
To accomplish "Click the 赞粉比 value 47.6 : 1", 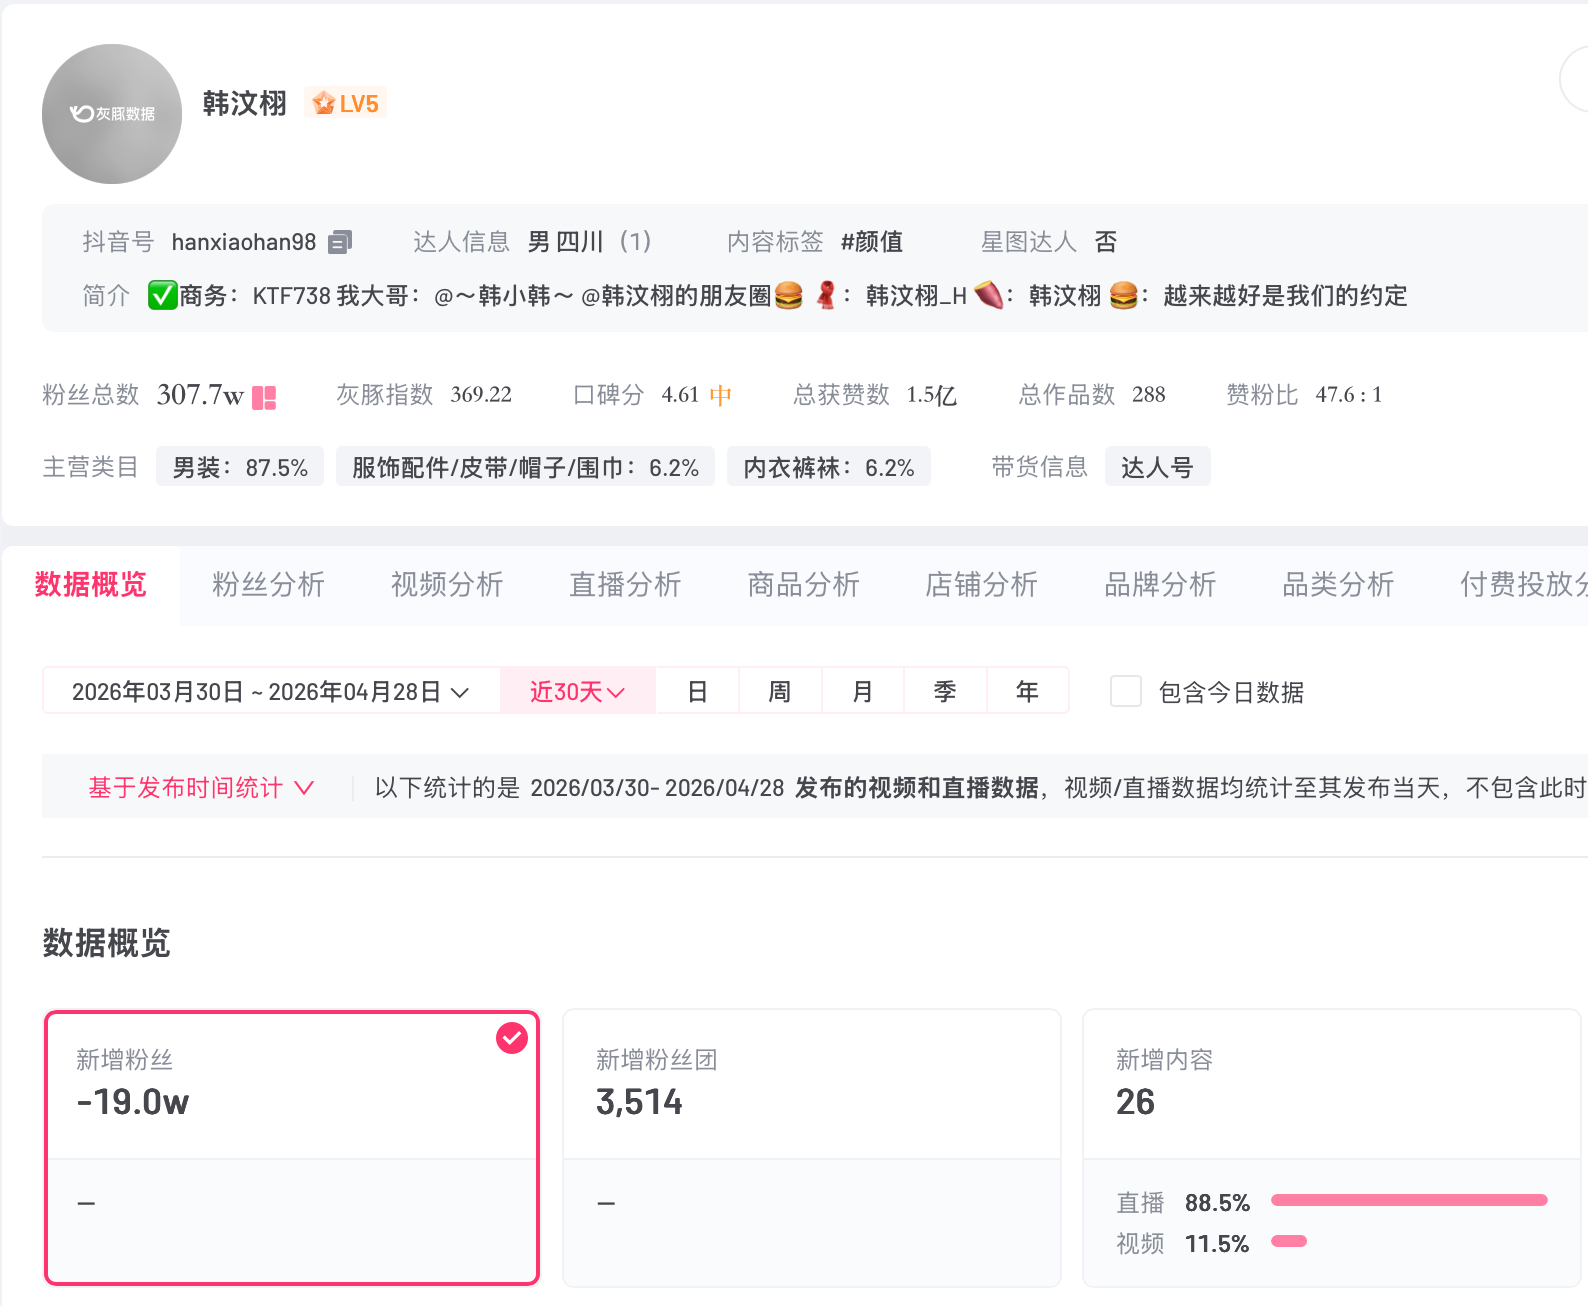I will click(x=1349, y=395).
